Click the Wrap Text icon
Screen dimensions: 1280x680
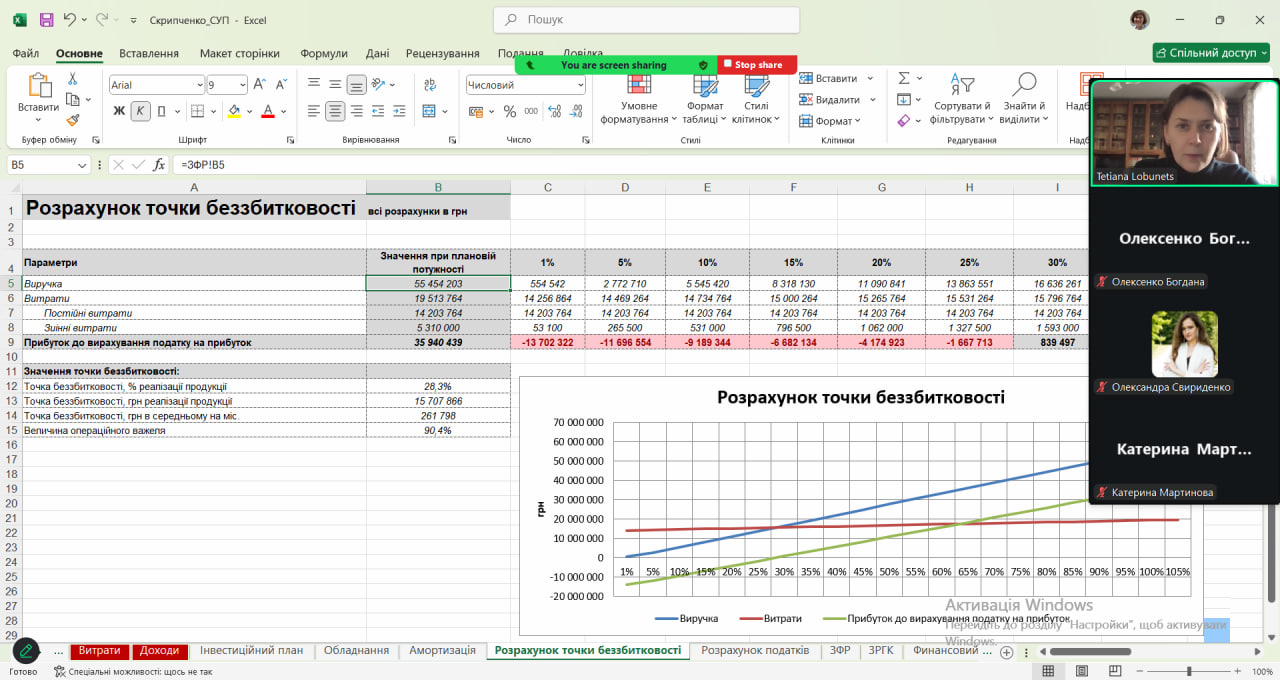430,85
